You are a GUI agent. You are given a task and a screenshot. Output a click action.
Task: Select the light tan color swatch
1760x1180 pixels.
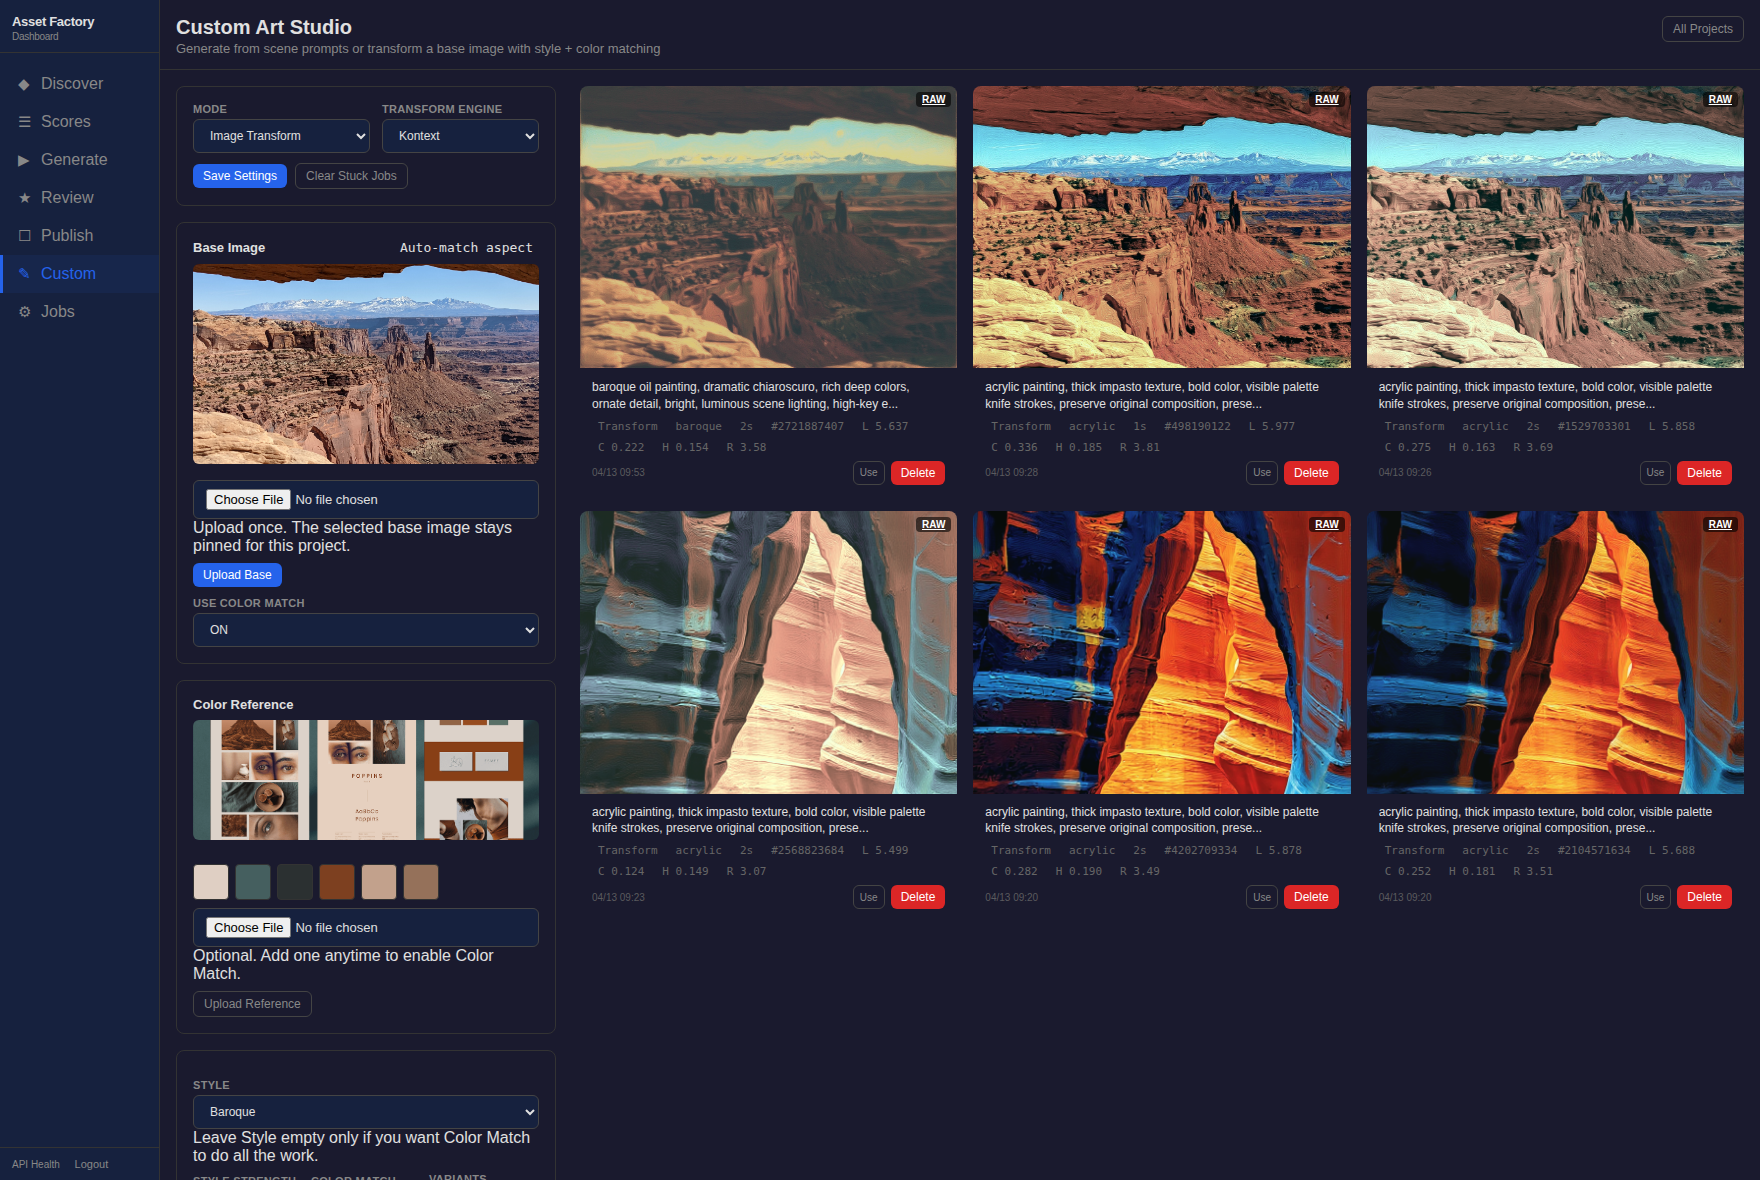tap(379, 882)
